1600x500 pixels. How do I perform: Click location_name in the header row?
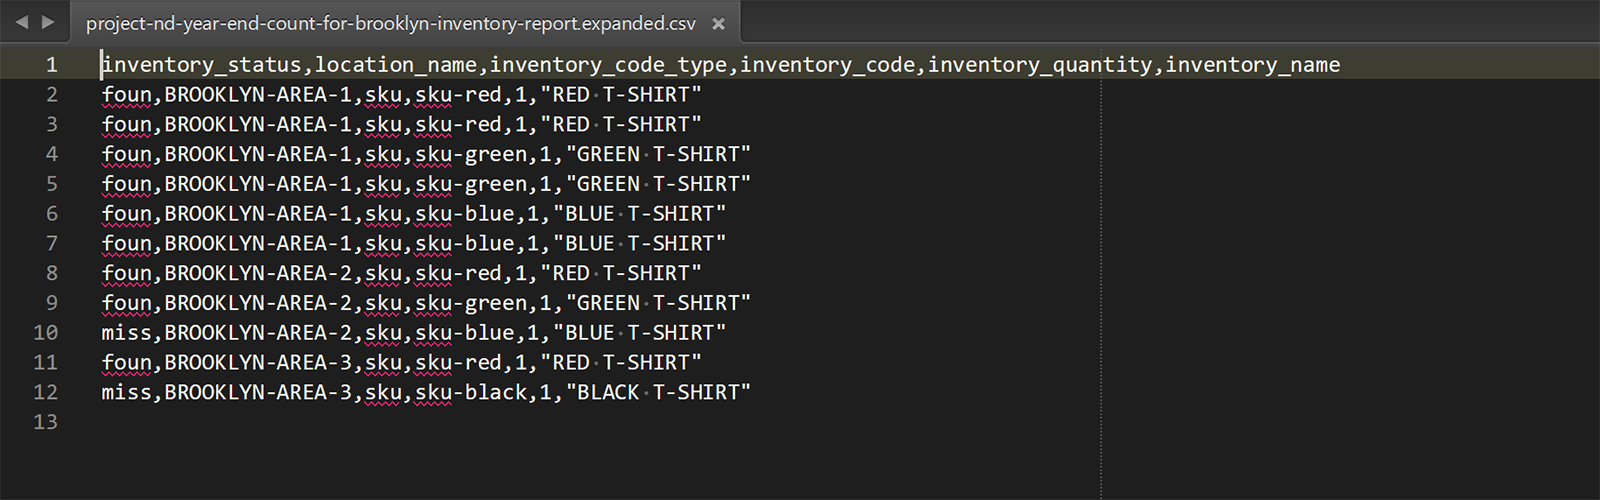tap(396, 65)
